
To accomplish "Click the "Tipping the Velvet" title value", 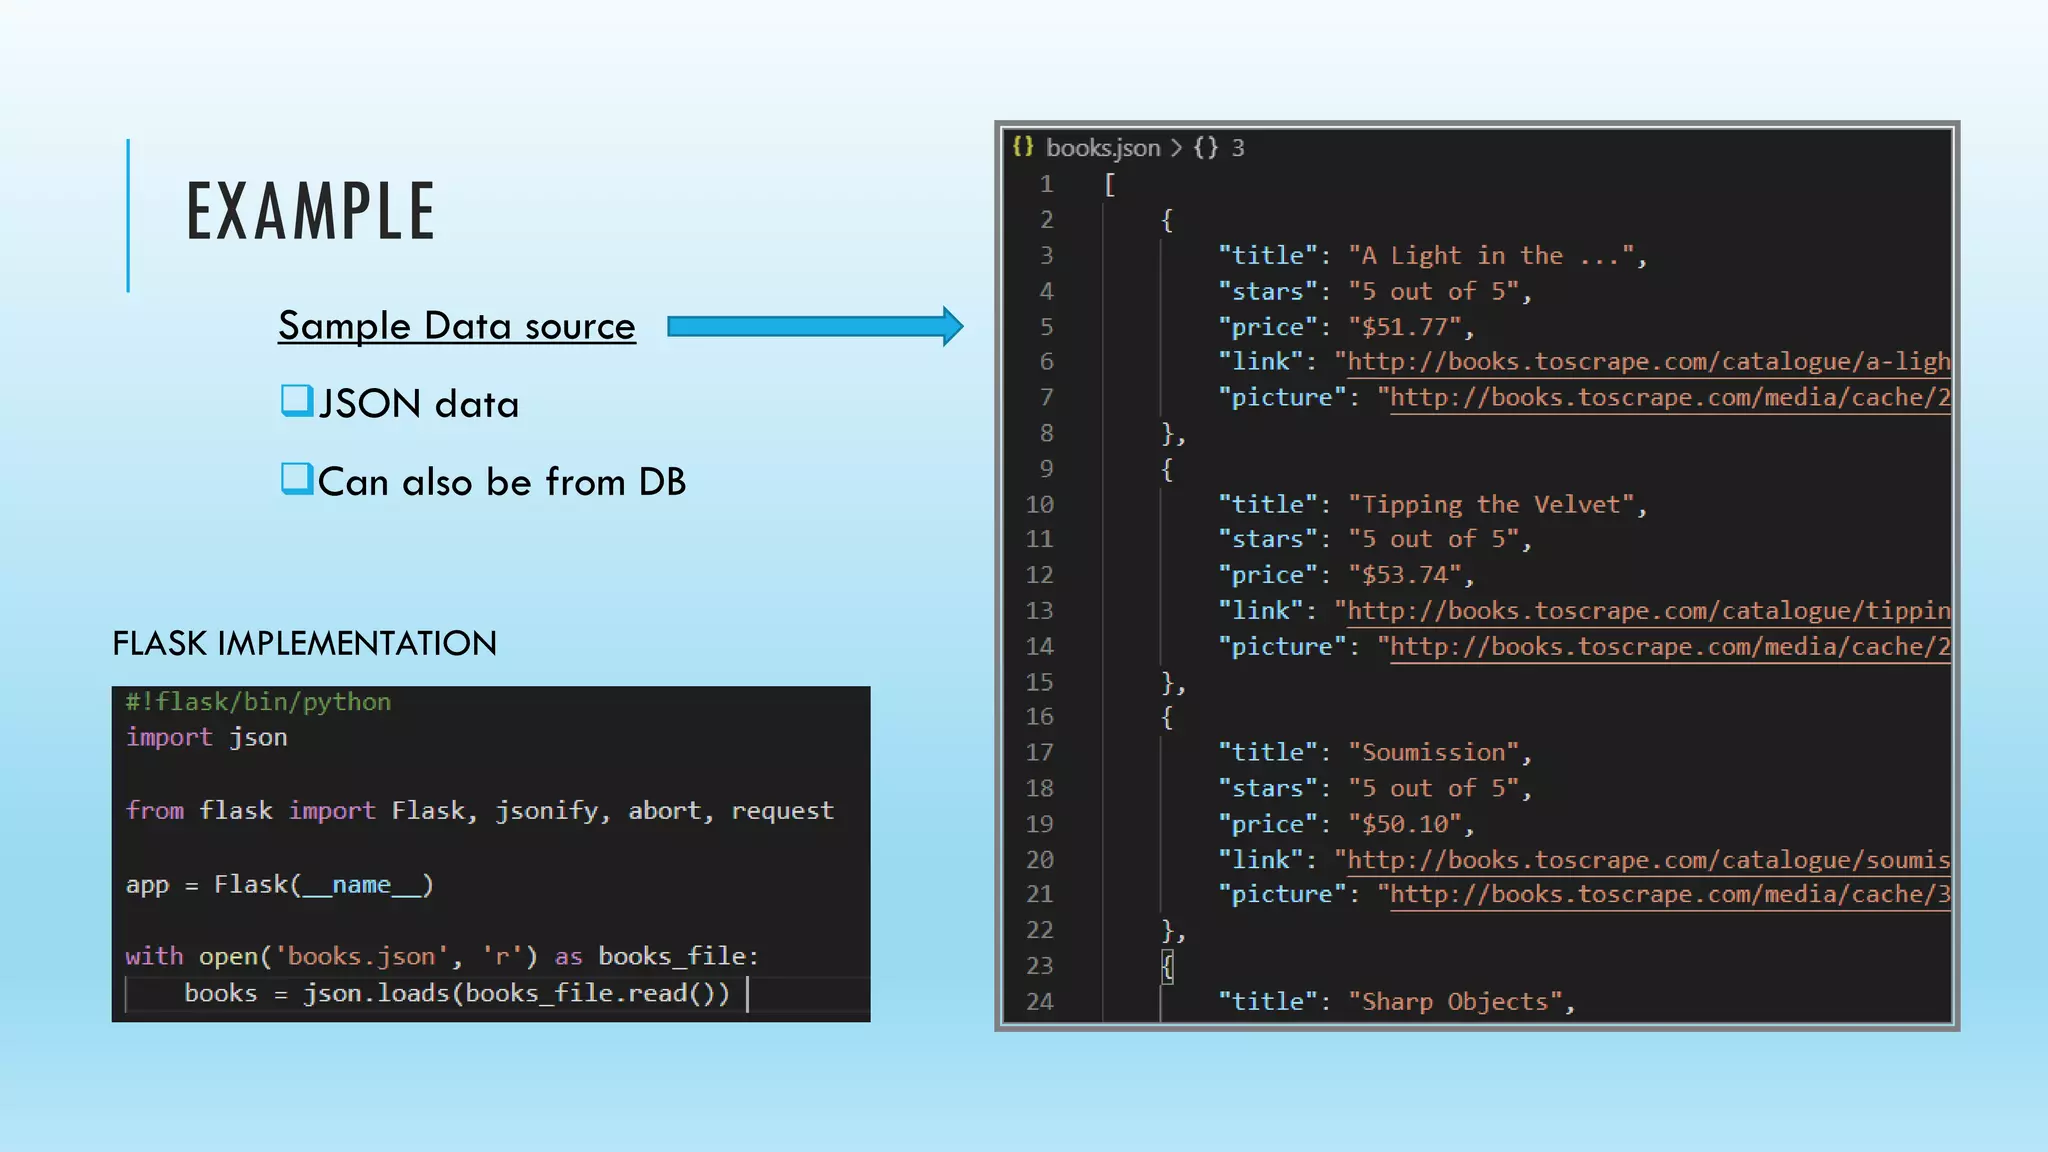I will [1491, 505].
